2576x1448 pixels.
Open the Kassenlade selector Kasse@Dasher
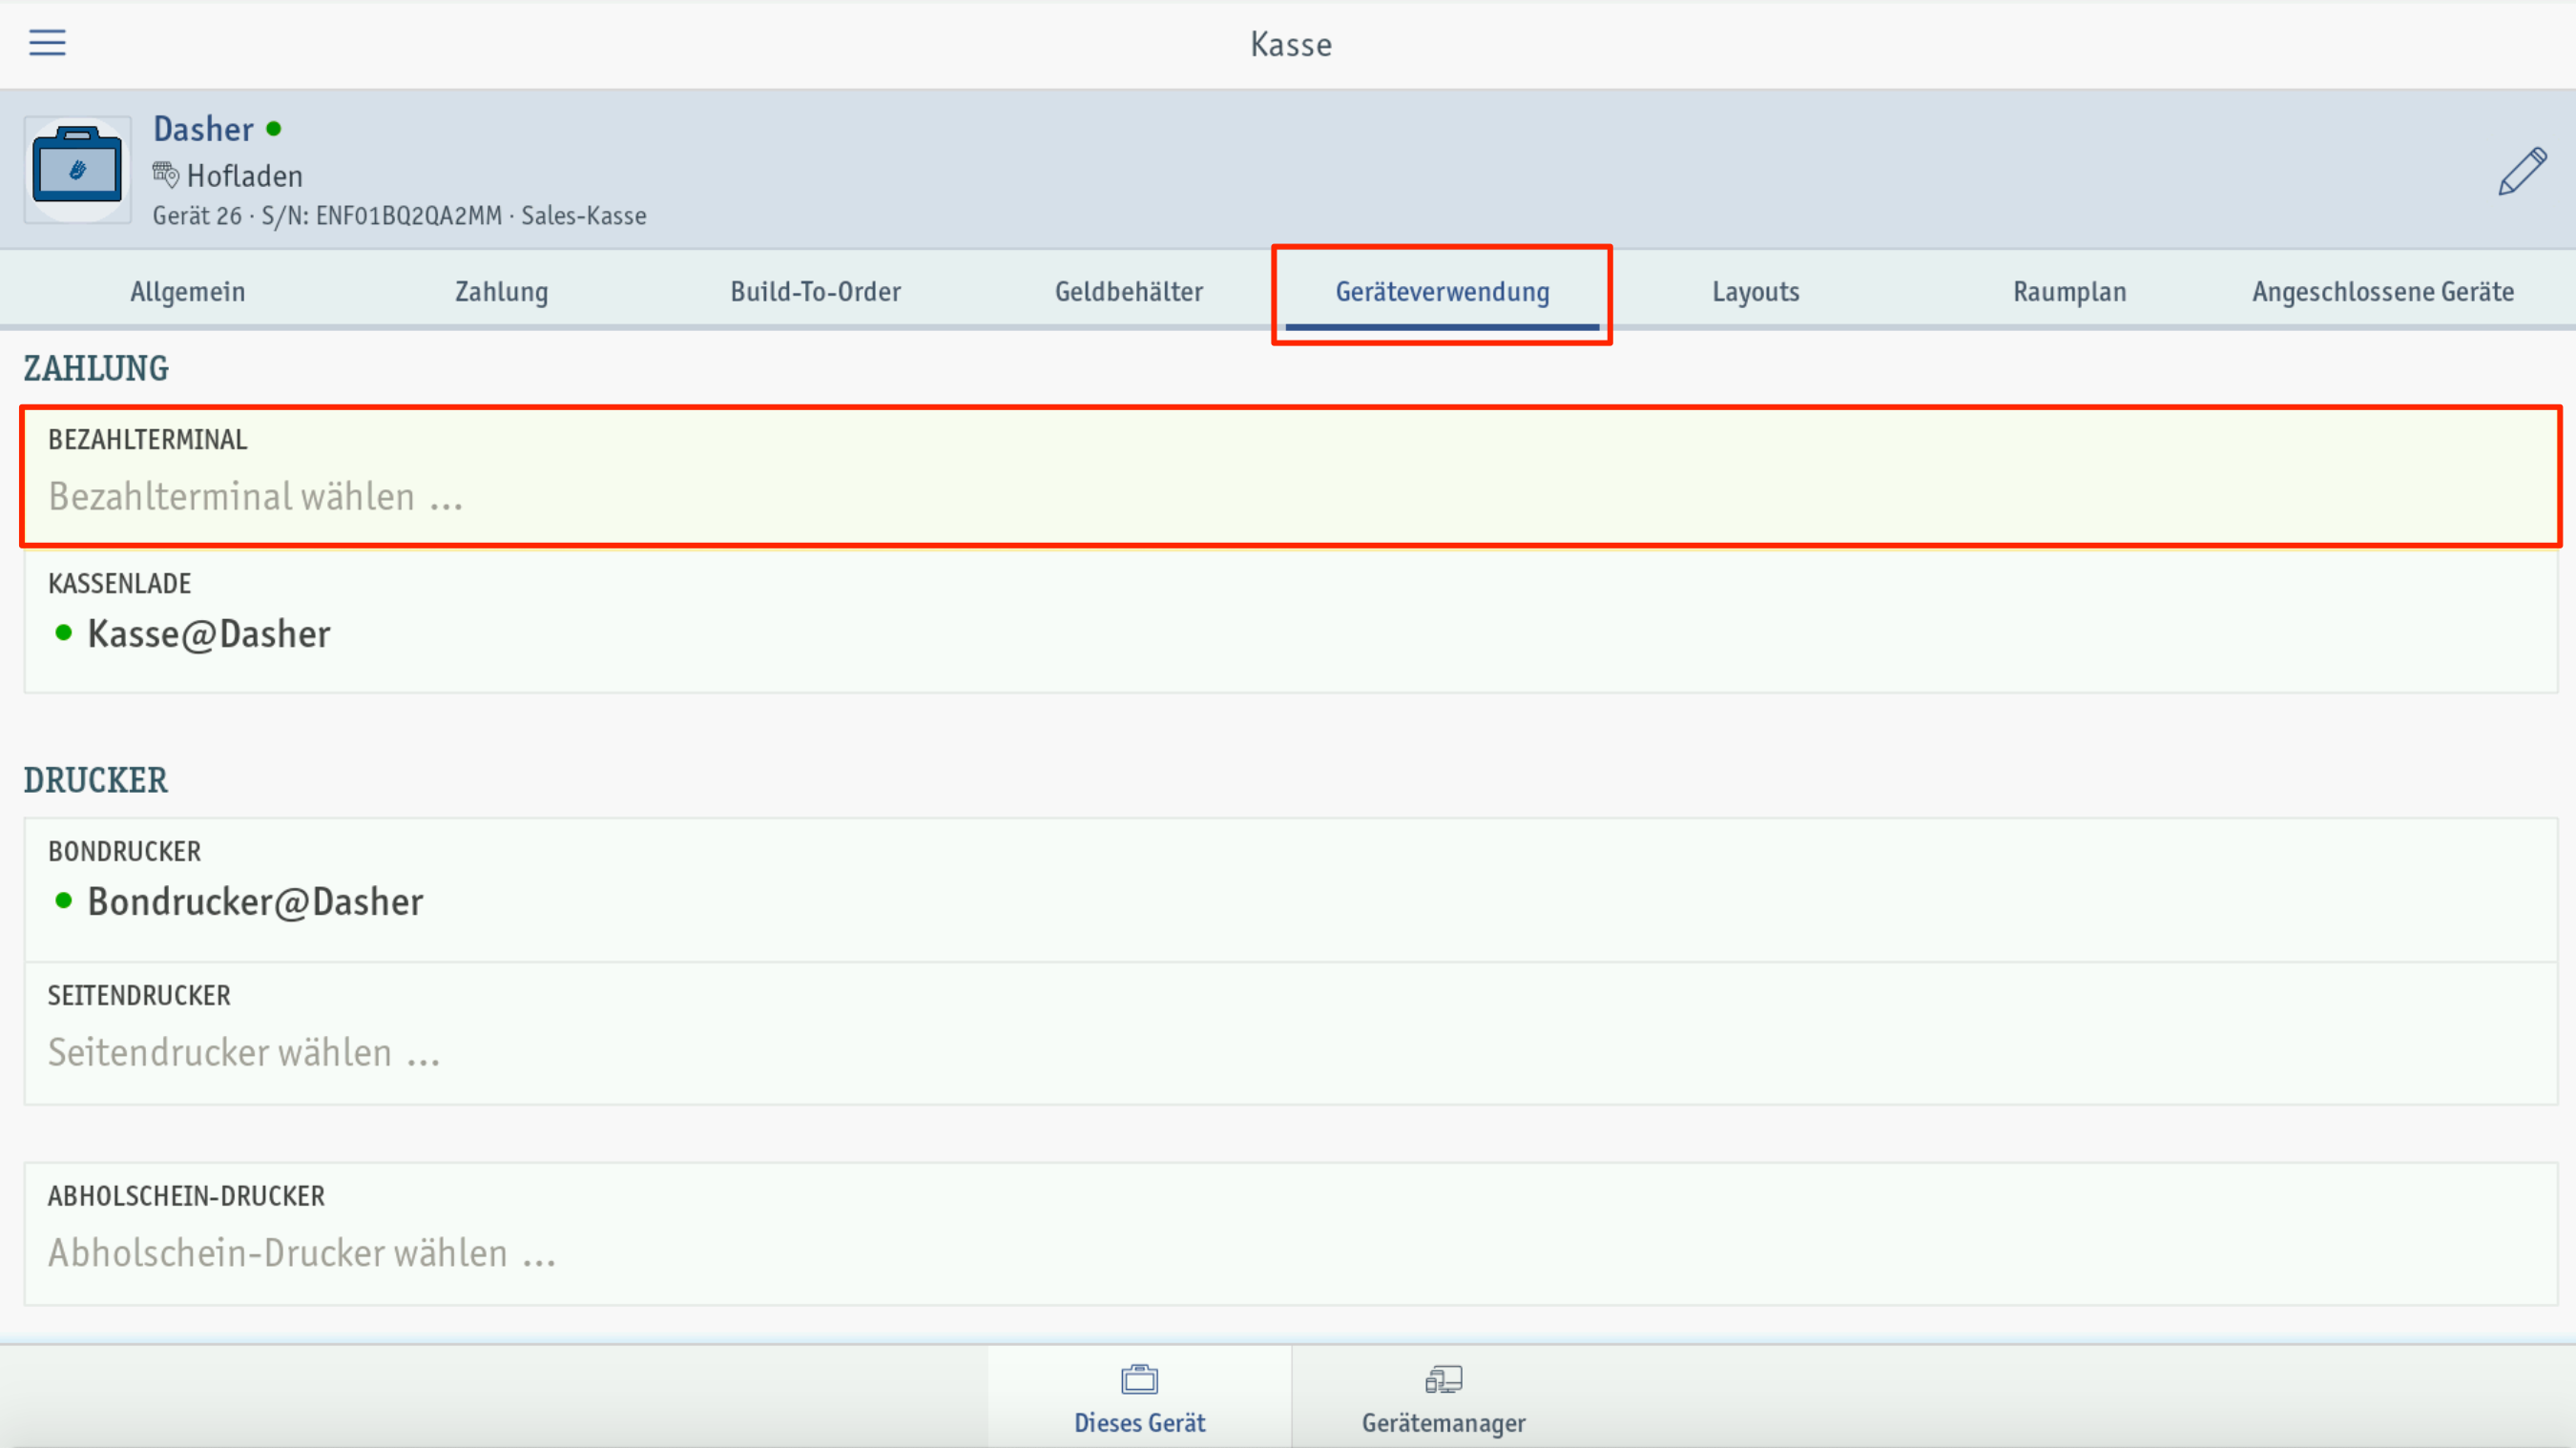(x=1291, y=620)
